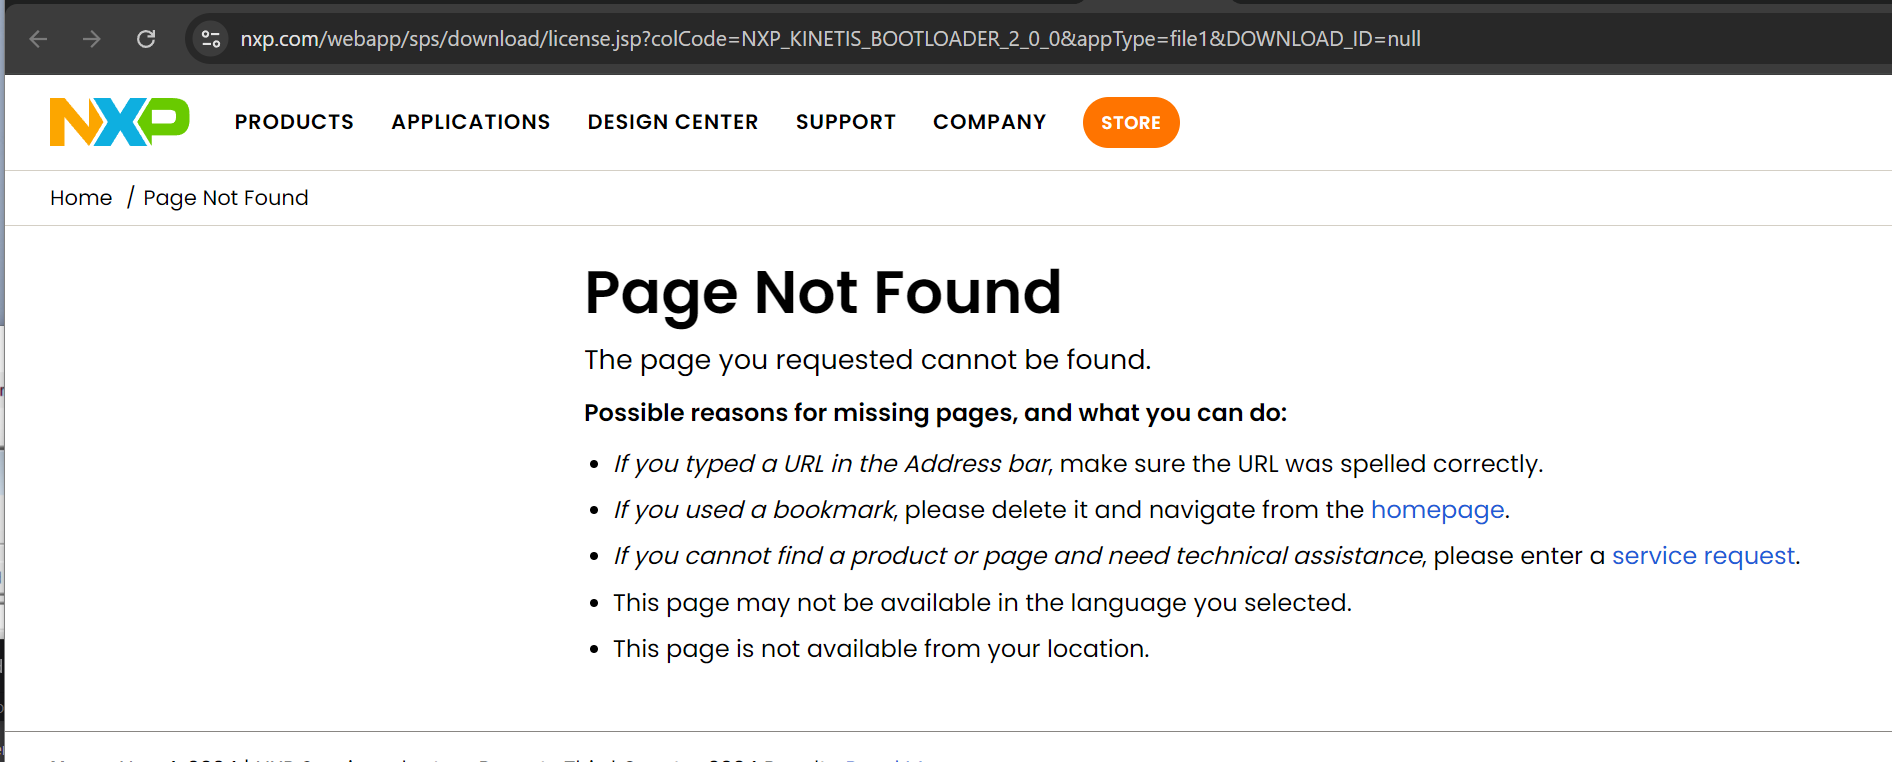The image size is (1892, 762).
Task: Click the orange STORE button
Action: [x=1131, y=122]
